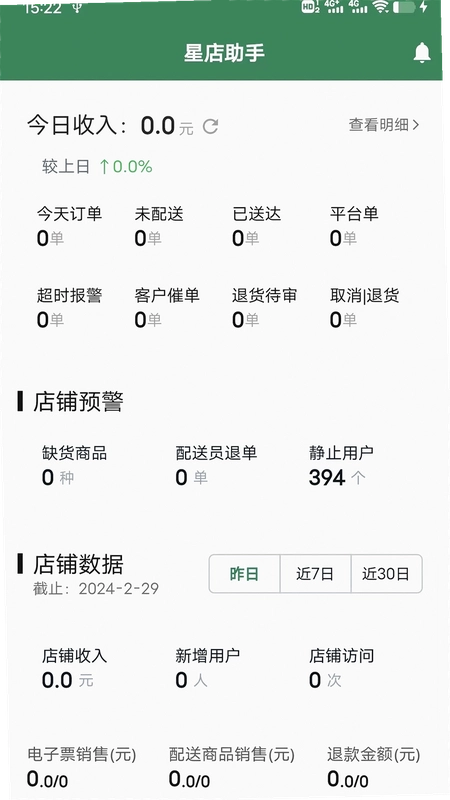The width and height of the screenshot is (450, 800).
Task: Switch to the 近30日 tab
Action: pyautogui.click(x=386, y=574)
